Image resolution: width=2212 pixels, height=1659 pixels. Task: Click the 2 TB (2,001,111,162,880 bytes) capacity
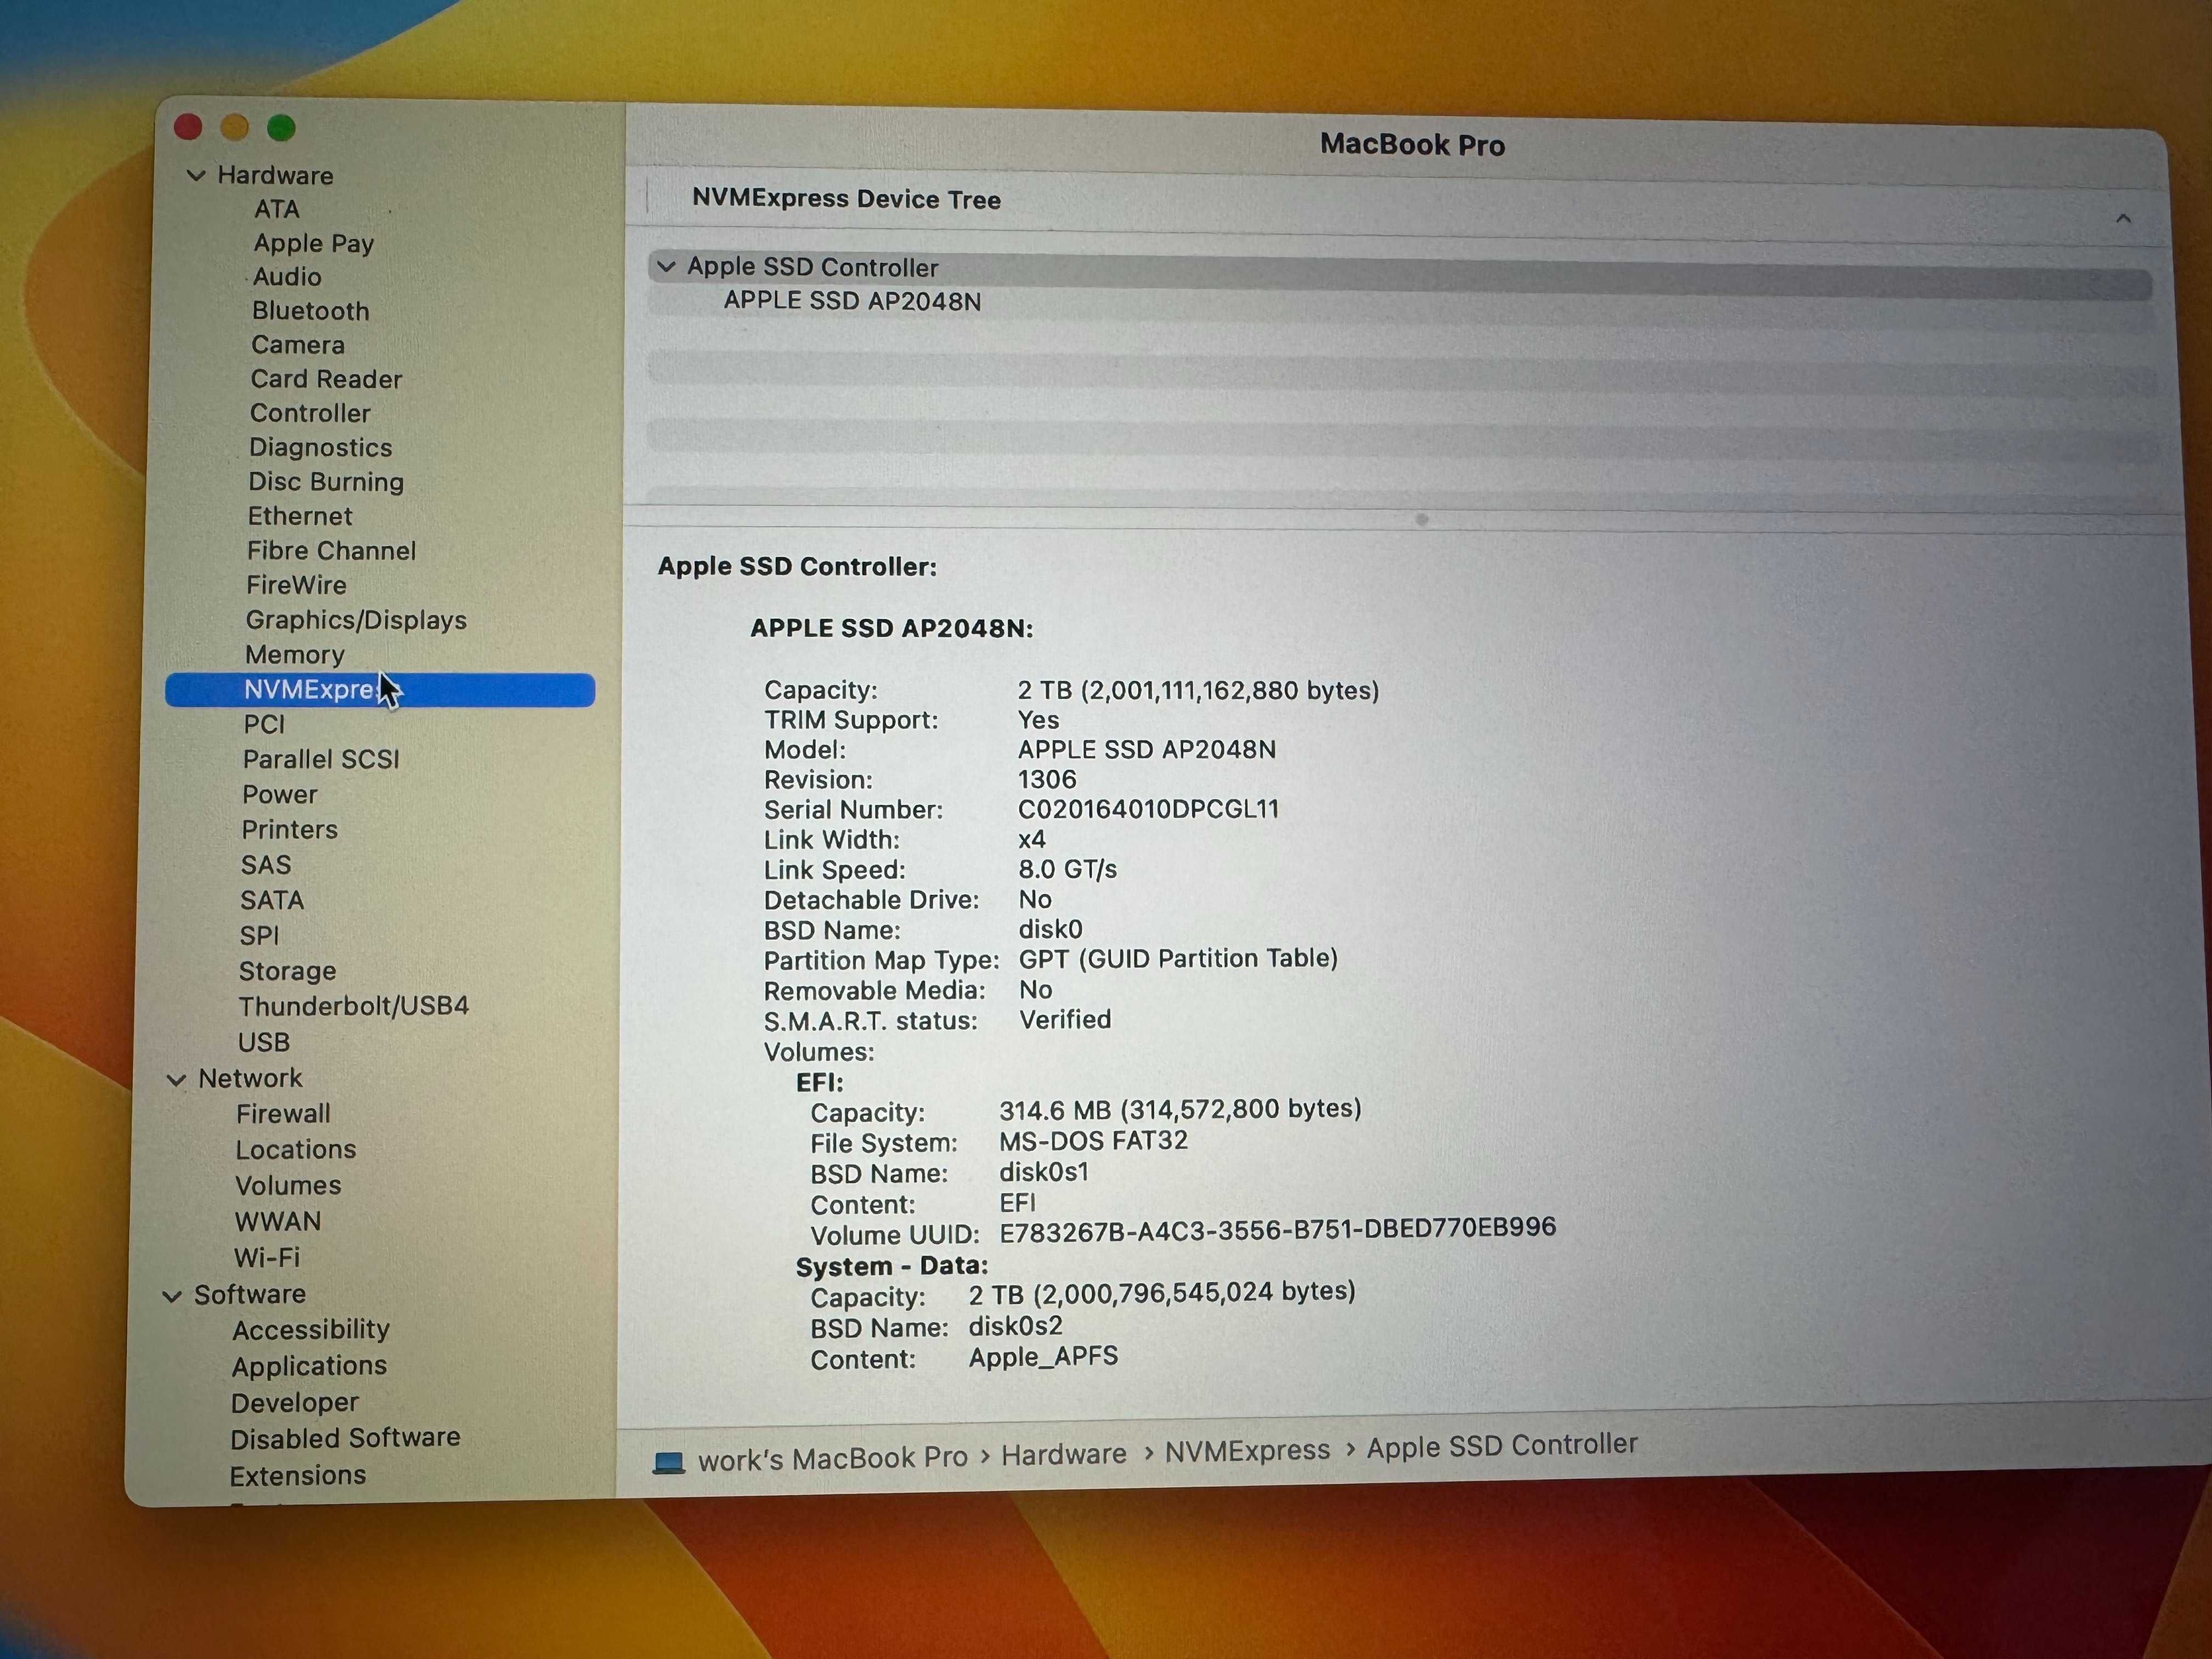tap(1198, 690)
